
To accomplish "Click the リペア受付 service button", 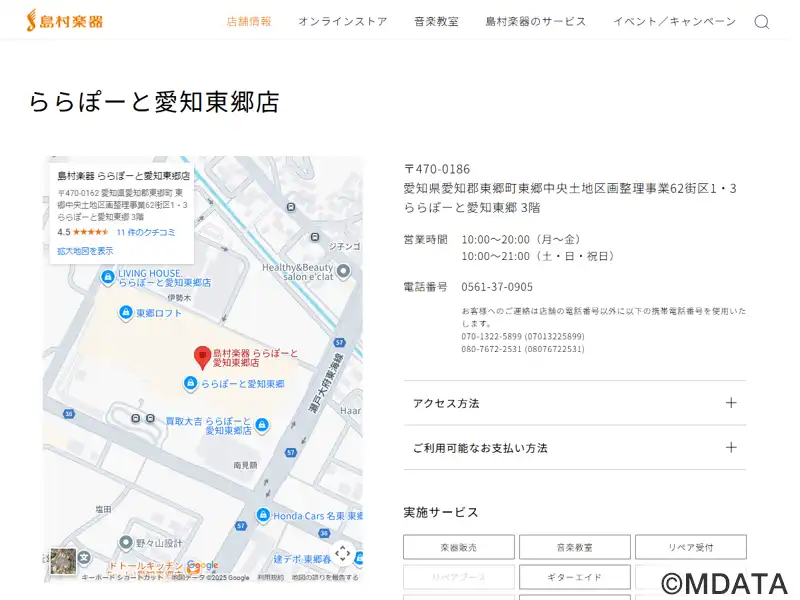I will click(x=690, y=547).
